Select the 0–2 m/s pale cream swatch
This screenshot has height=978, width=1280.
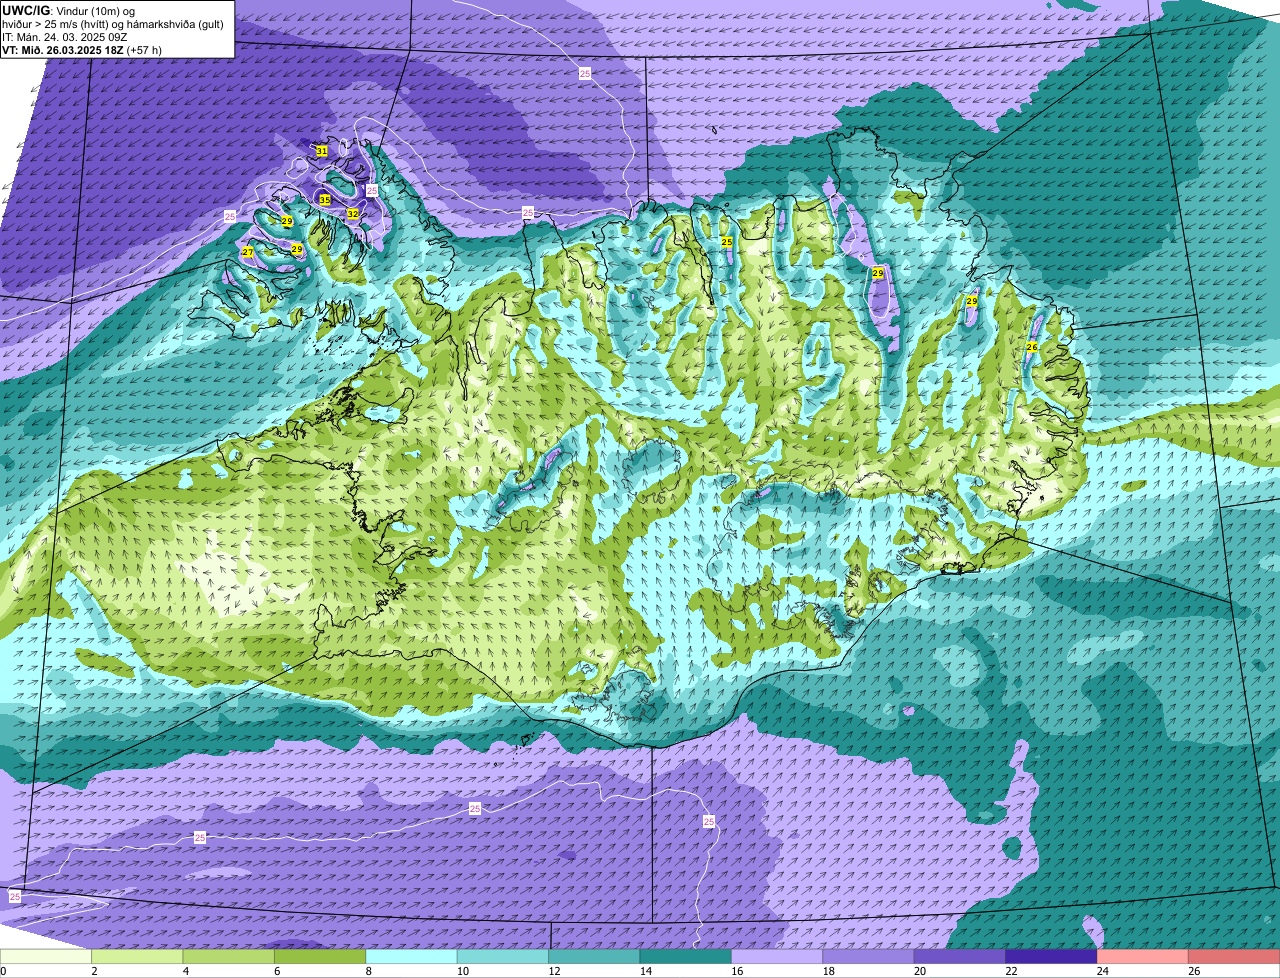(46, 956)
